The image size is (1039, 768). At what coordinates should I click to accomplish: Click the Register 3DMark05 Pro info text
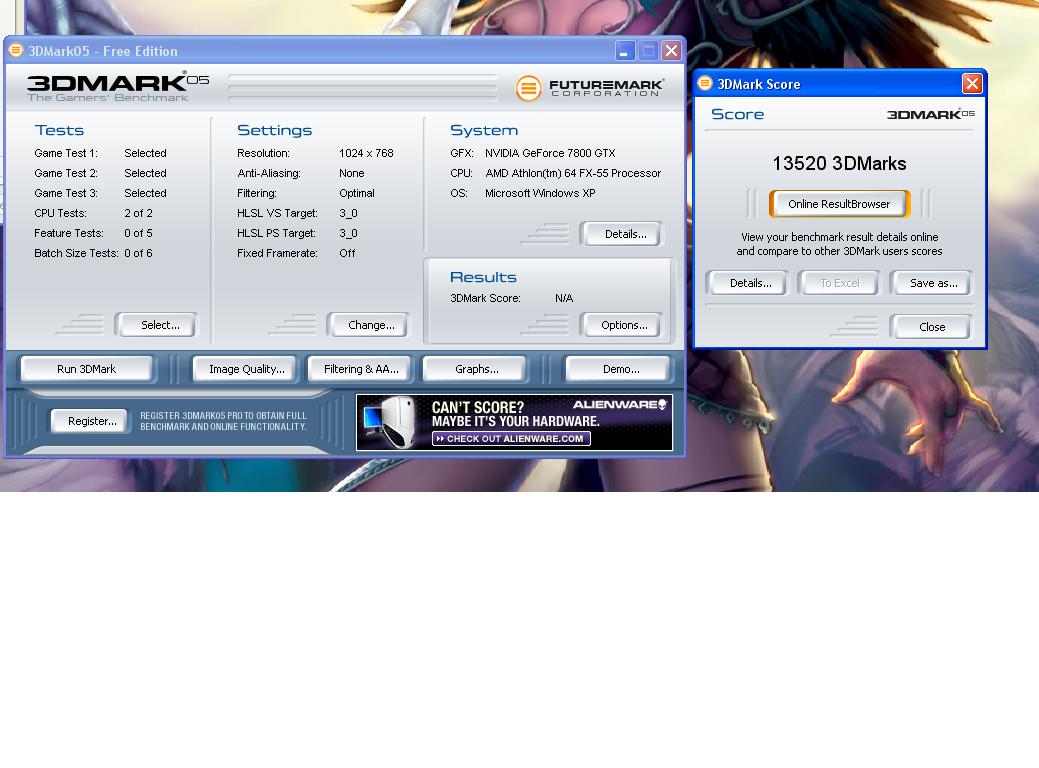223,421
